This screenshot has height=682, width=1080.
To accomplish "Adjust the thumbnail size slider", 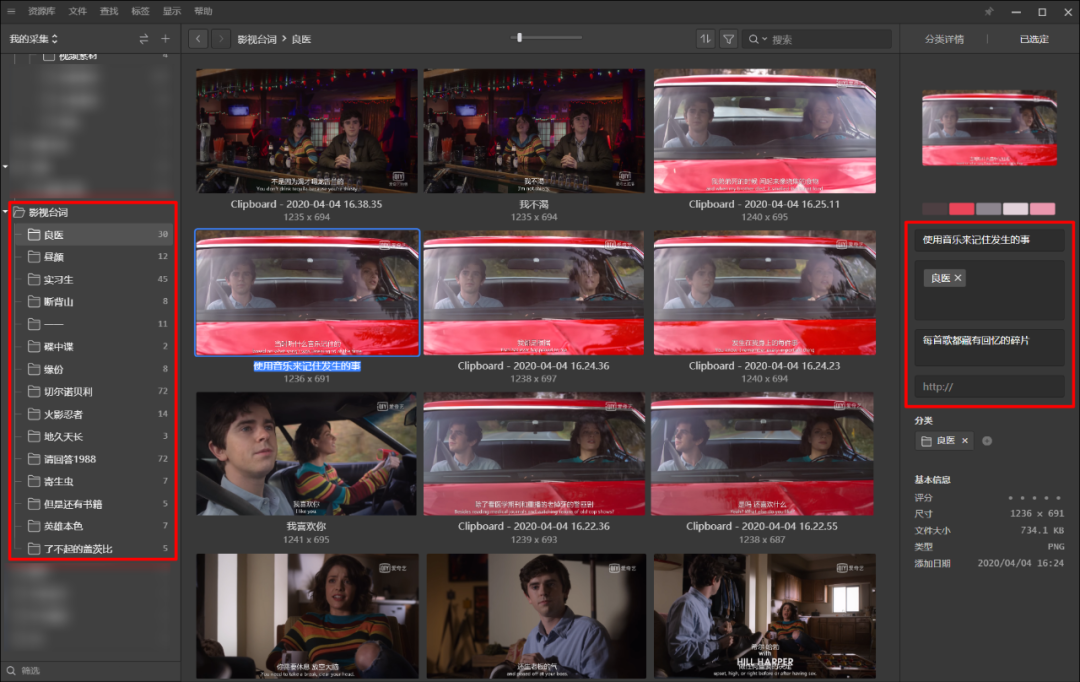I will 519,38.
